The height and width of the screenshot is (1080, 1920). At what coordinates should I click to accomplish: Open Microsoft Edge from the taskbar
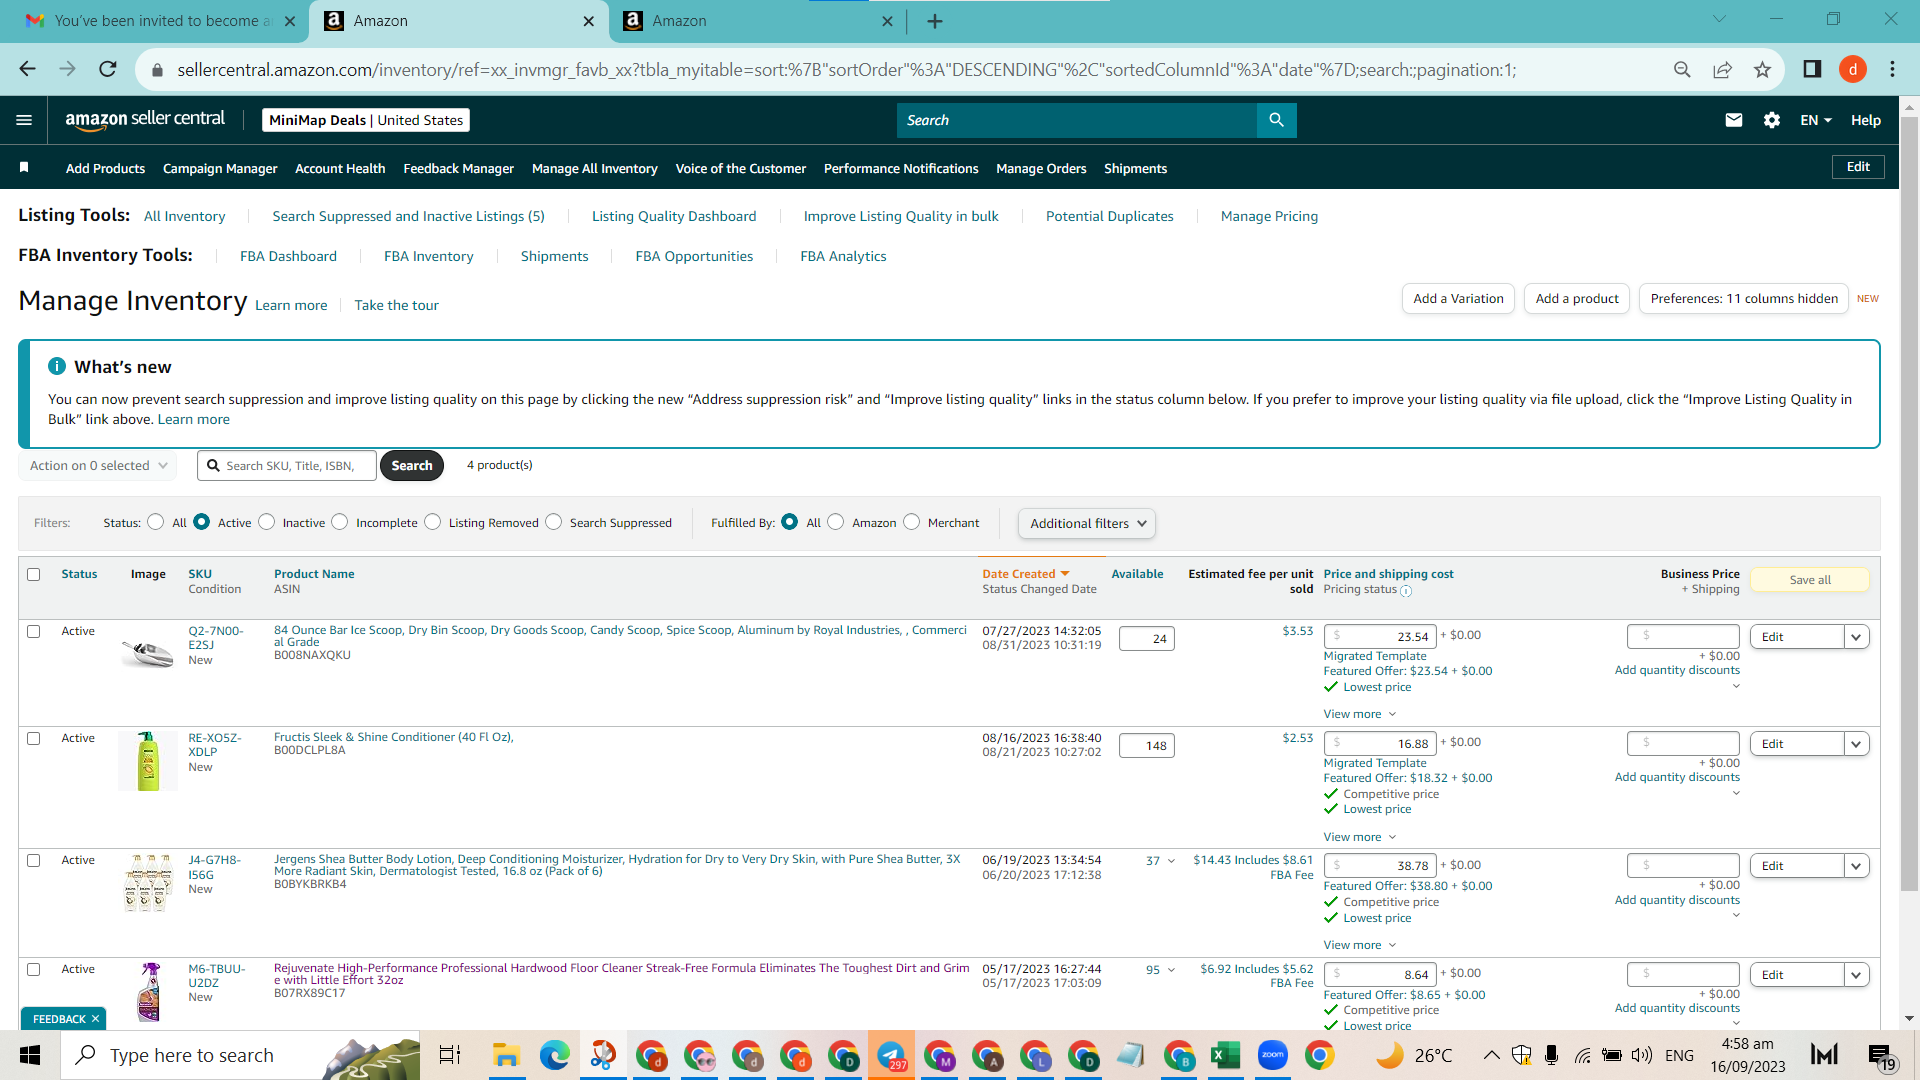(554, 1055)
